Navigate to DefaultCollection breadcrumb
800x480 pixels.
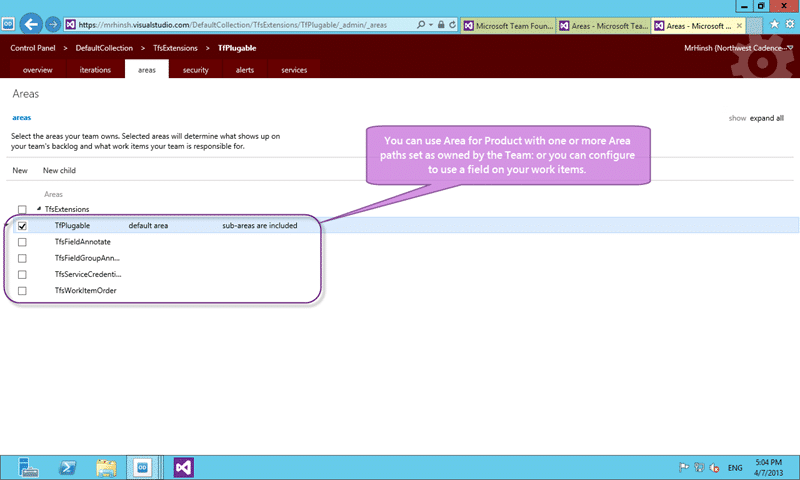pyautogui.click(x=104, y=48)
